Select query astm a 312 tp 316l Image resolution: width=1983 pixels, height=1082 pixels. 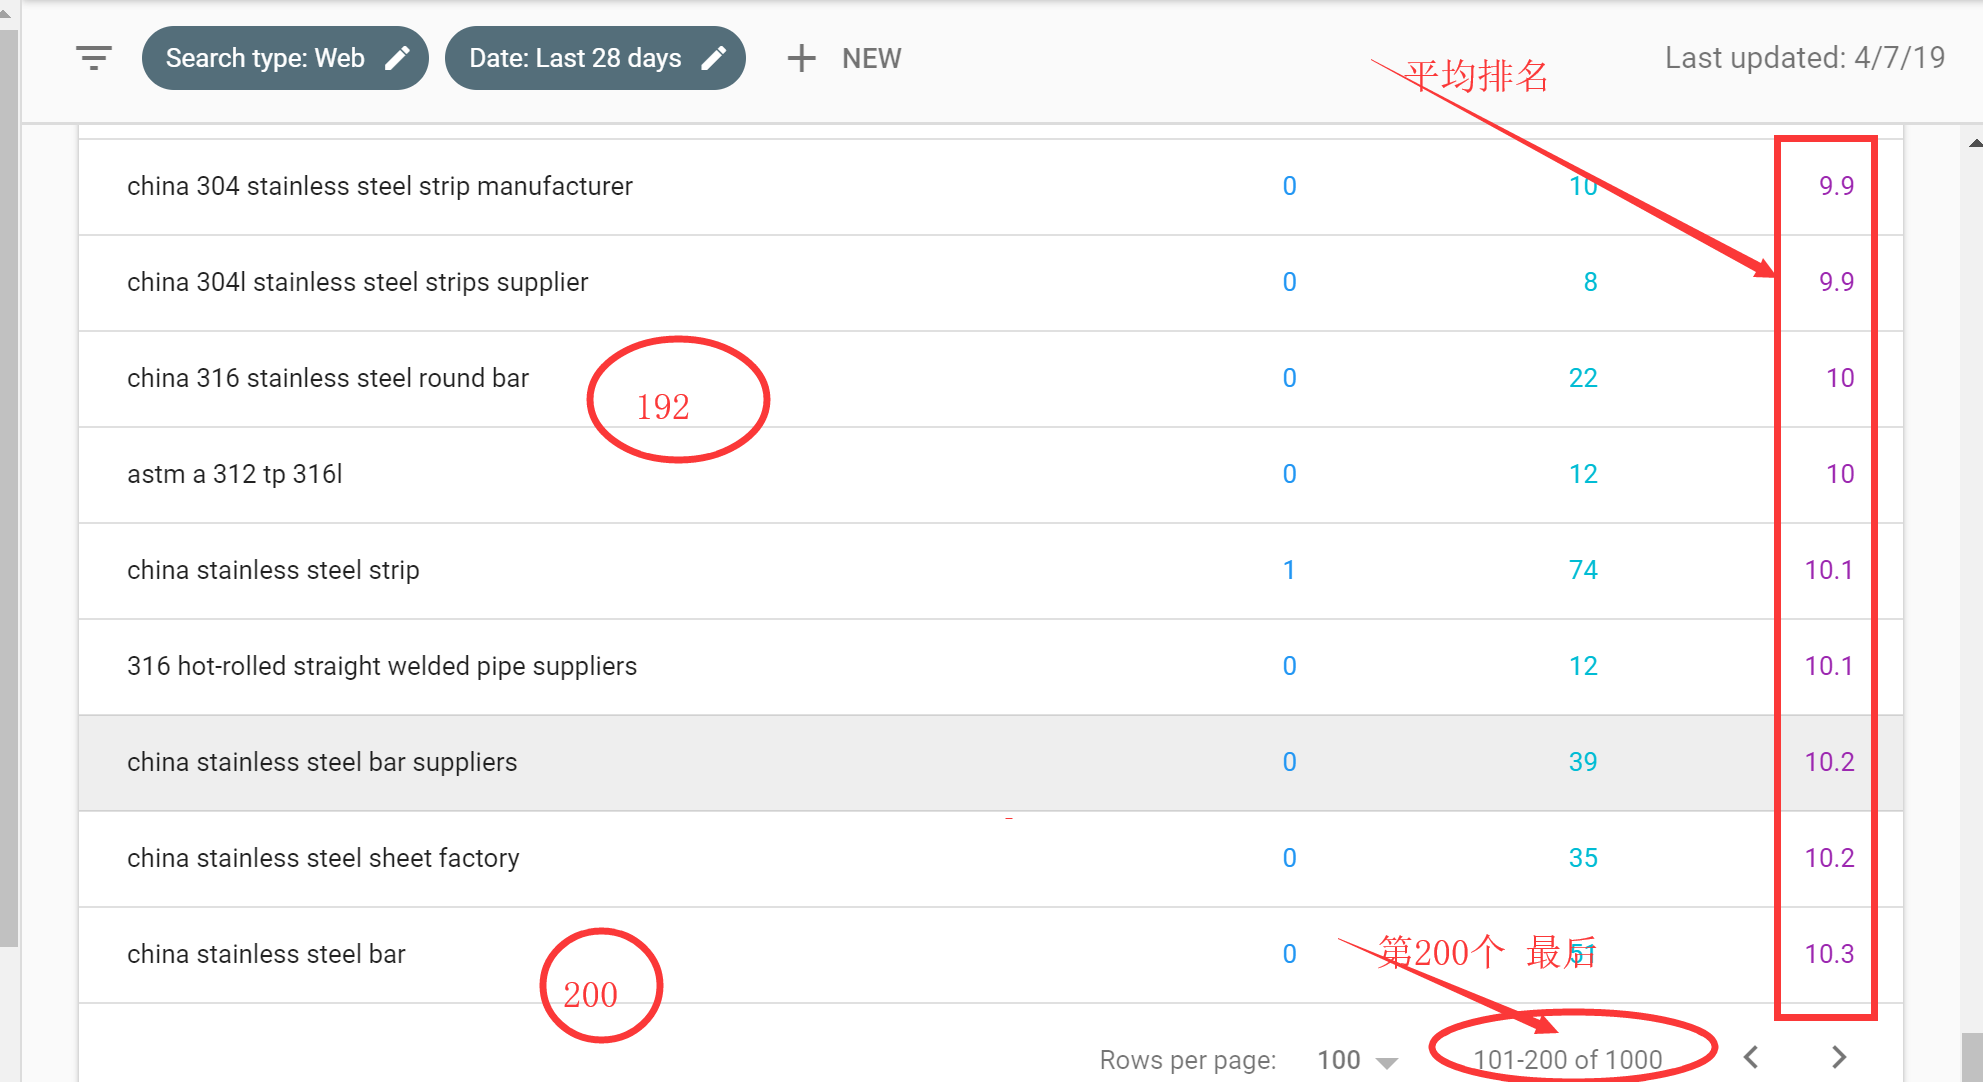pyautogui.click(x=235, y=474)
